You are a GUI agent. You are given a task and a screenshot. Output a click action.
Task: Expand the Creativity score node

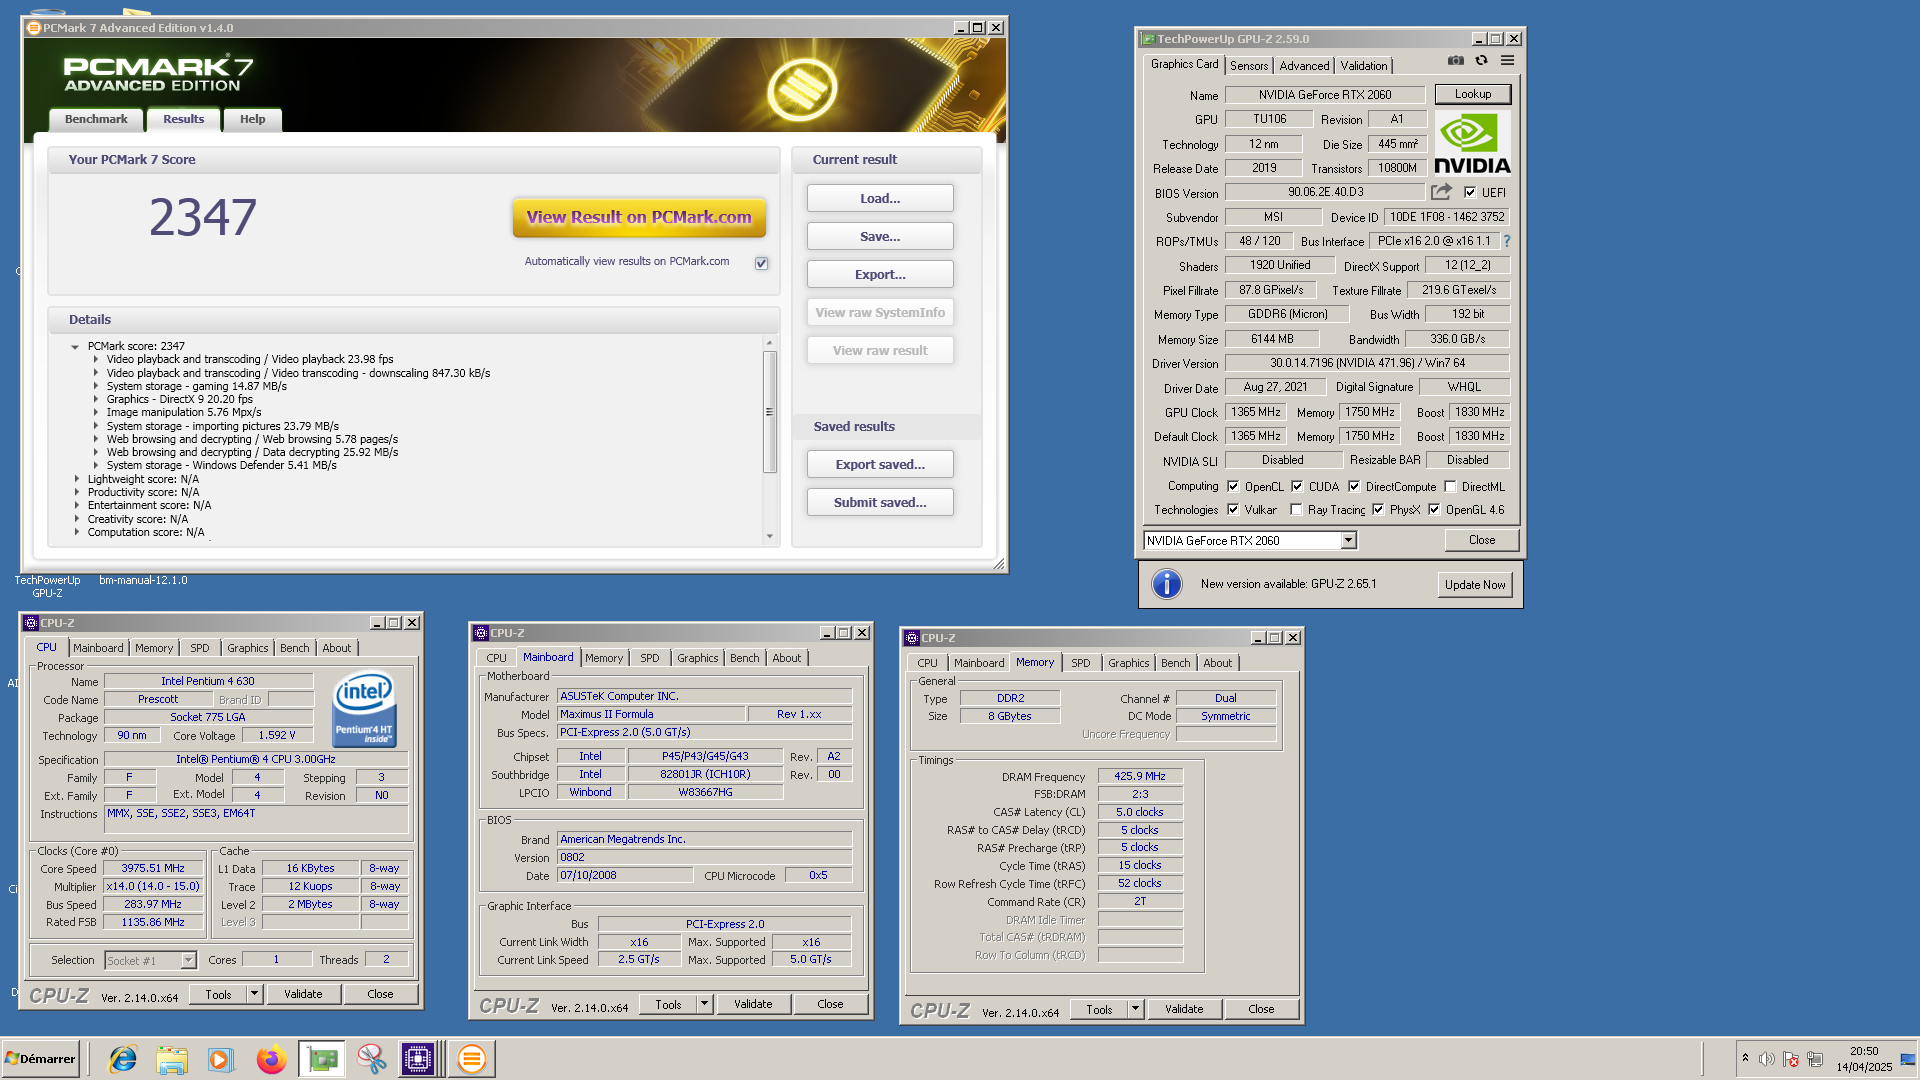click(x=77, y=519)
